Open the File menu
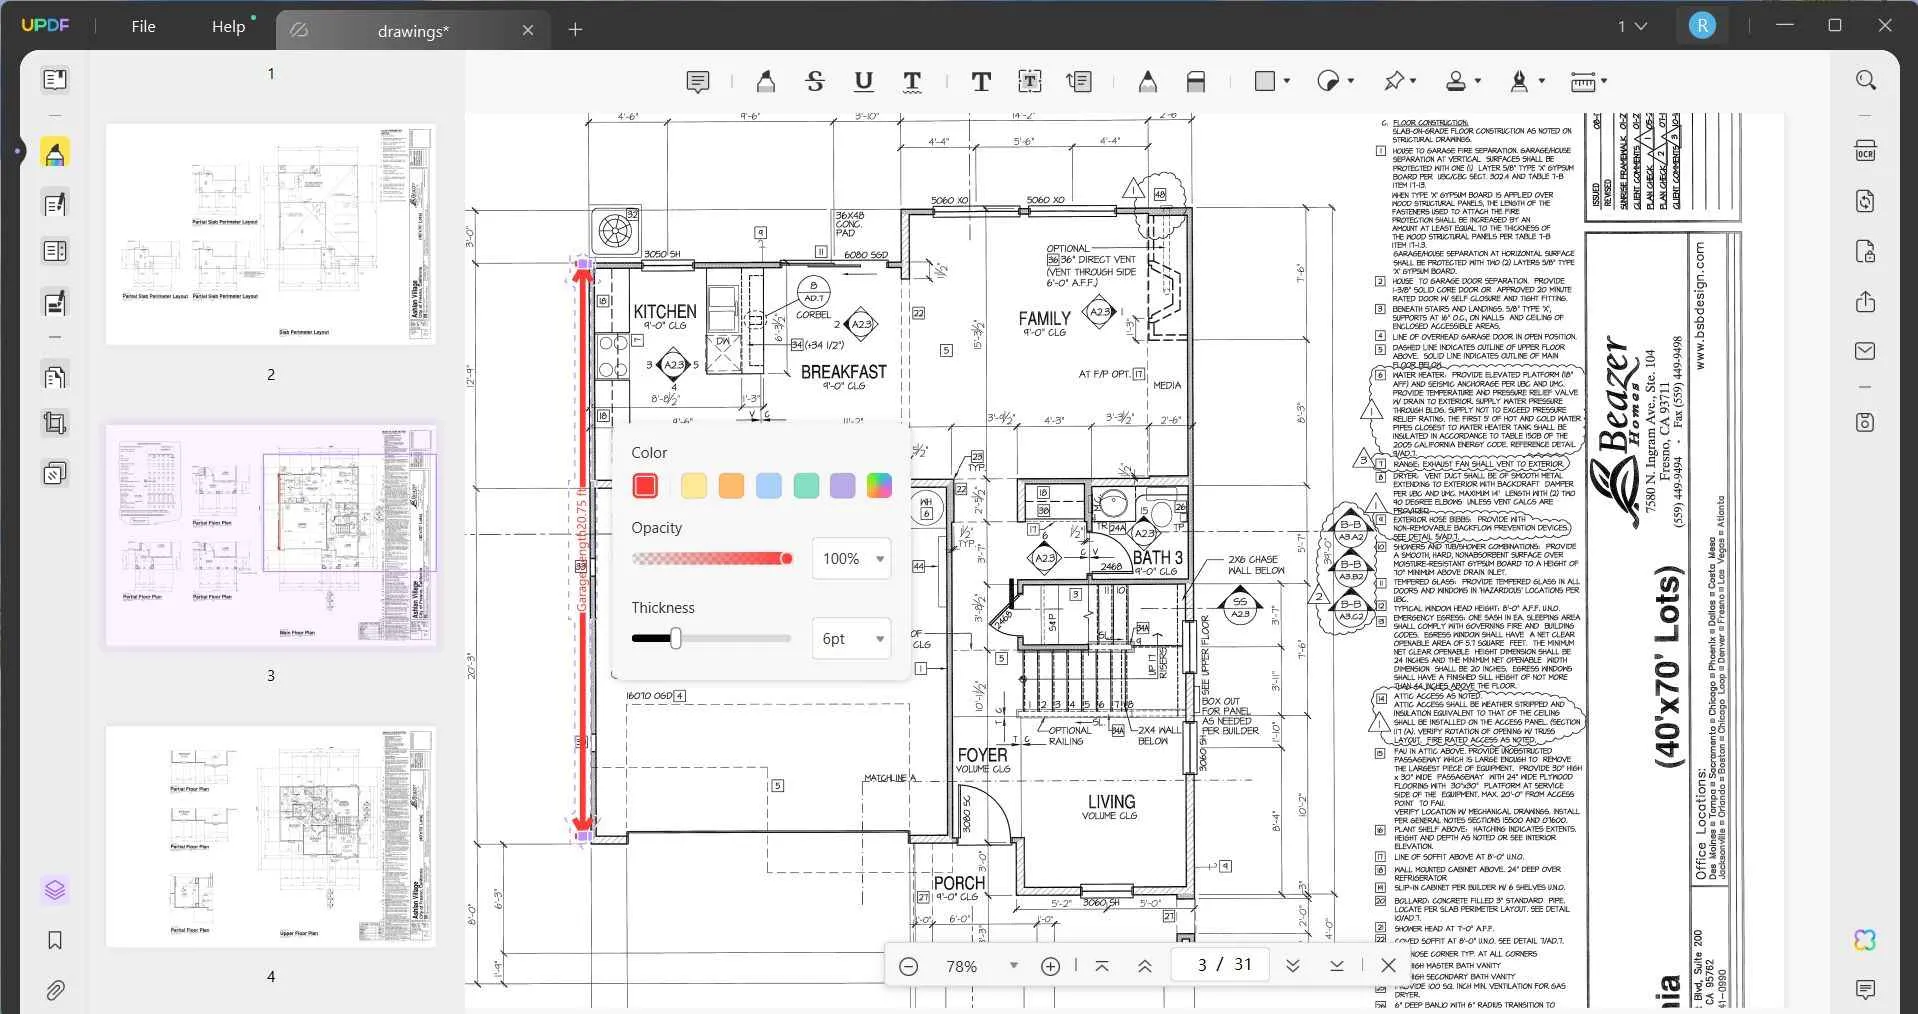Image resolution: width=1918 pixels, height=1014 pixels. pyautogui.click(x=143, y=27)
